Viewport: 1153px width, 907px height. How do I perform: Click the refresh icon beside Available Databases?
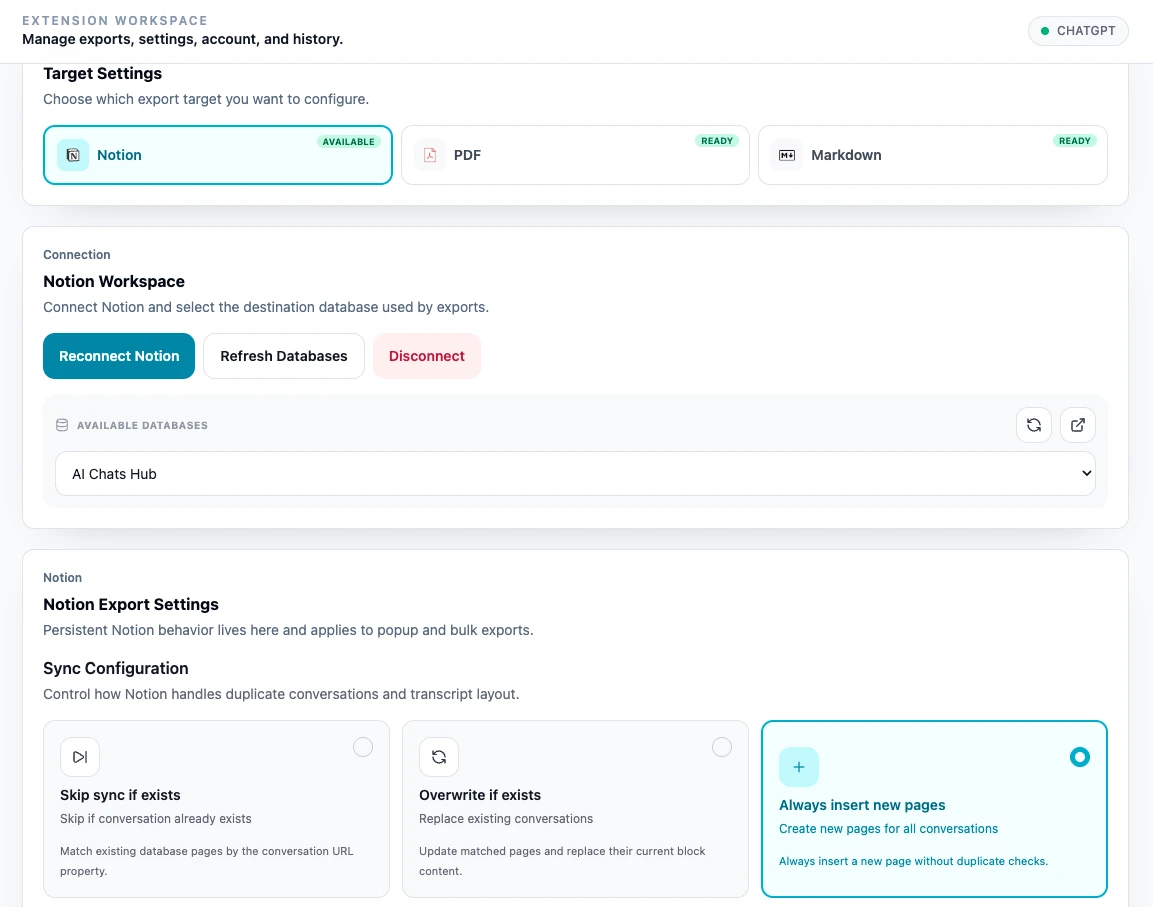coord(1034,425)
